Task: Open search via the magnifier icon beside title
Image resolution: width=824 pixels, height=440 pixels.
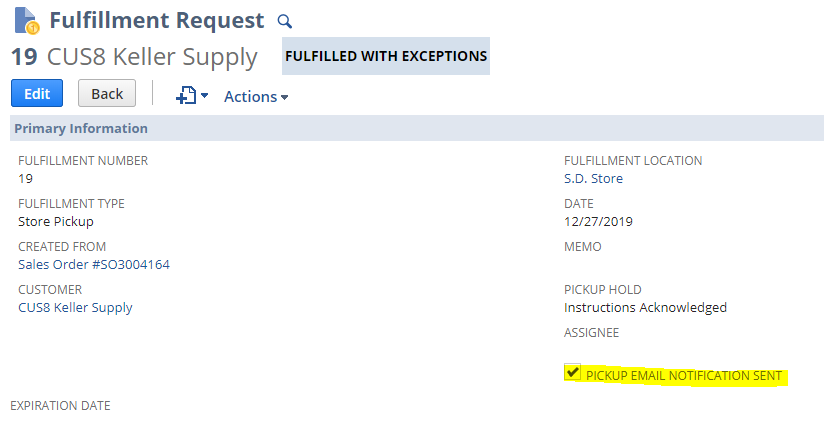Action: [284, 21]
